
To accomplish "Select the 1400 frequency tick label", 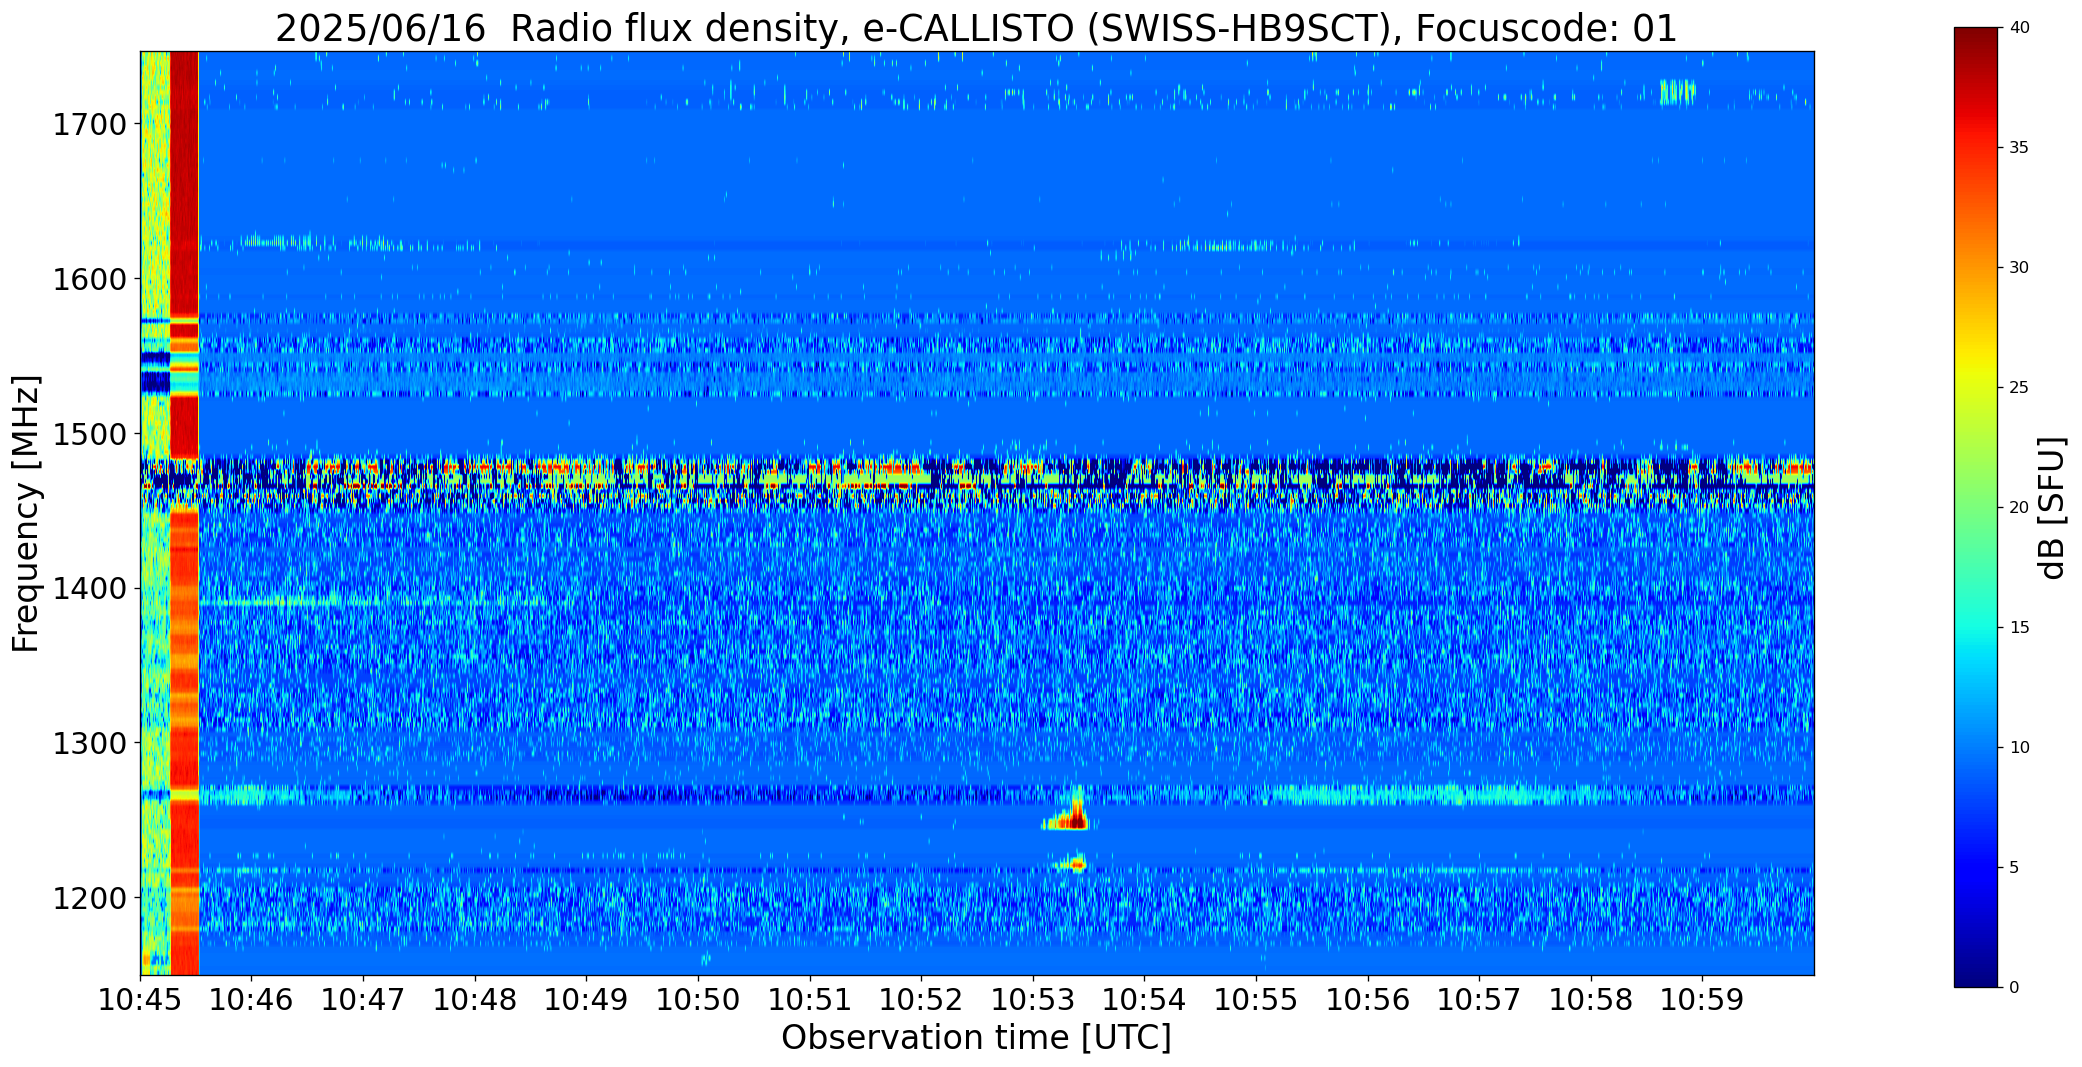I will coord(89,589).
